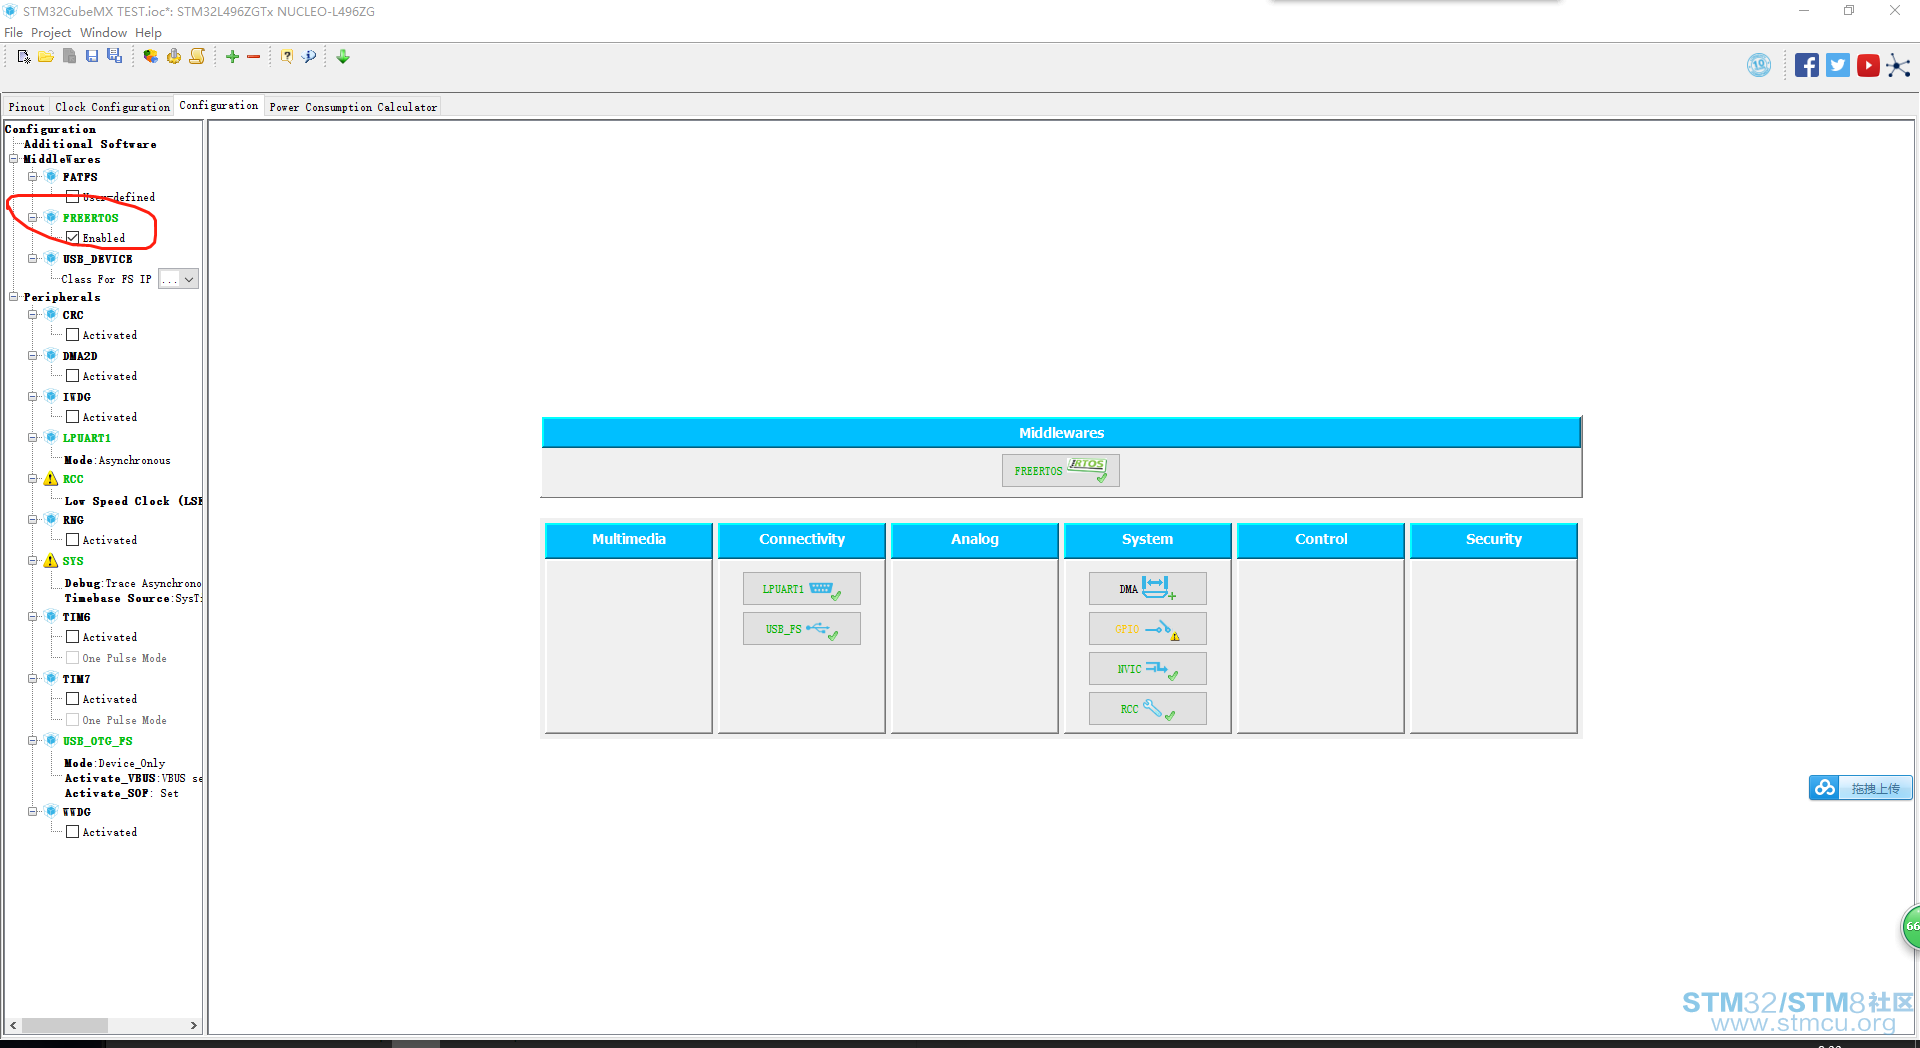Screen dimensions: 1920x1048
Task: Click the scroll script toolbar icon
Action: 198,57
